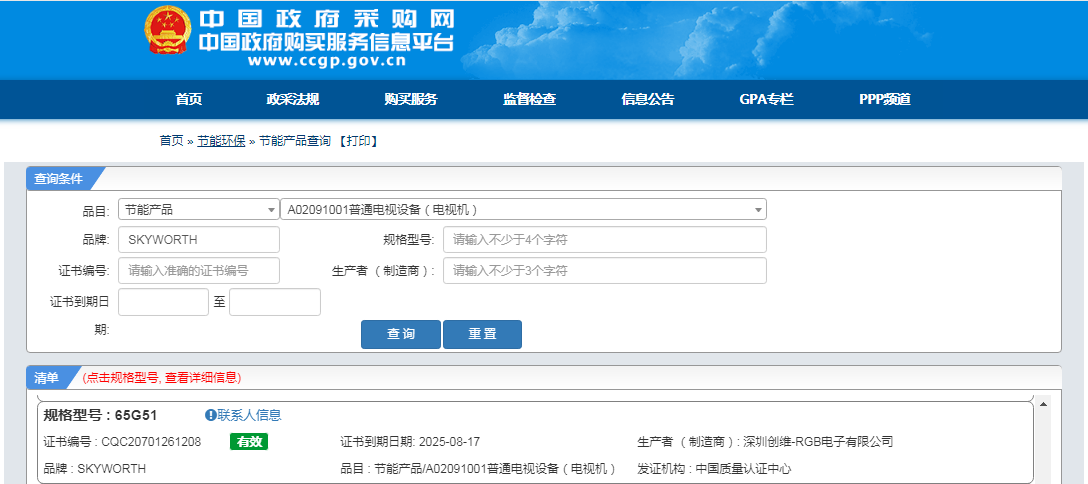Open the GPA专栏 navigation item
Viewport: 1088px width, 484px height.
pyautogui.click(x=766, y=99)
